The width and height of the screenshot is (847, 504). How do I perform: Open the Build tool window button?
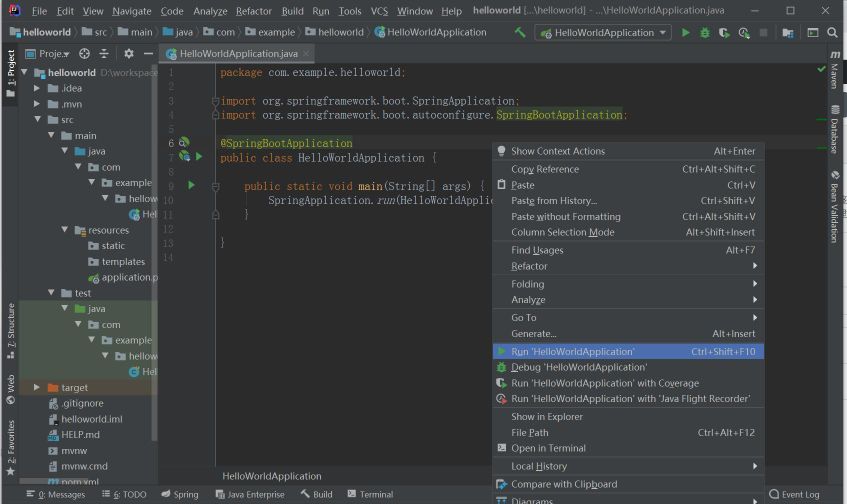click(x=317, y=494)
